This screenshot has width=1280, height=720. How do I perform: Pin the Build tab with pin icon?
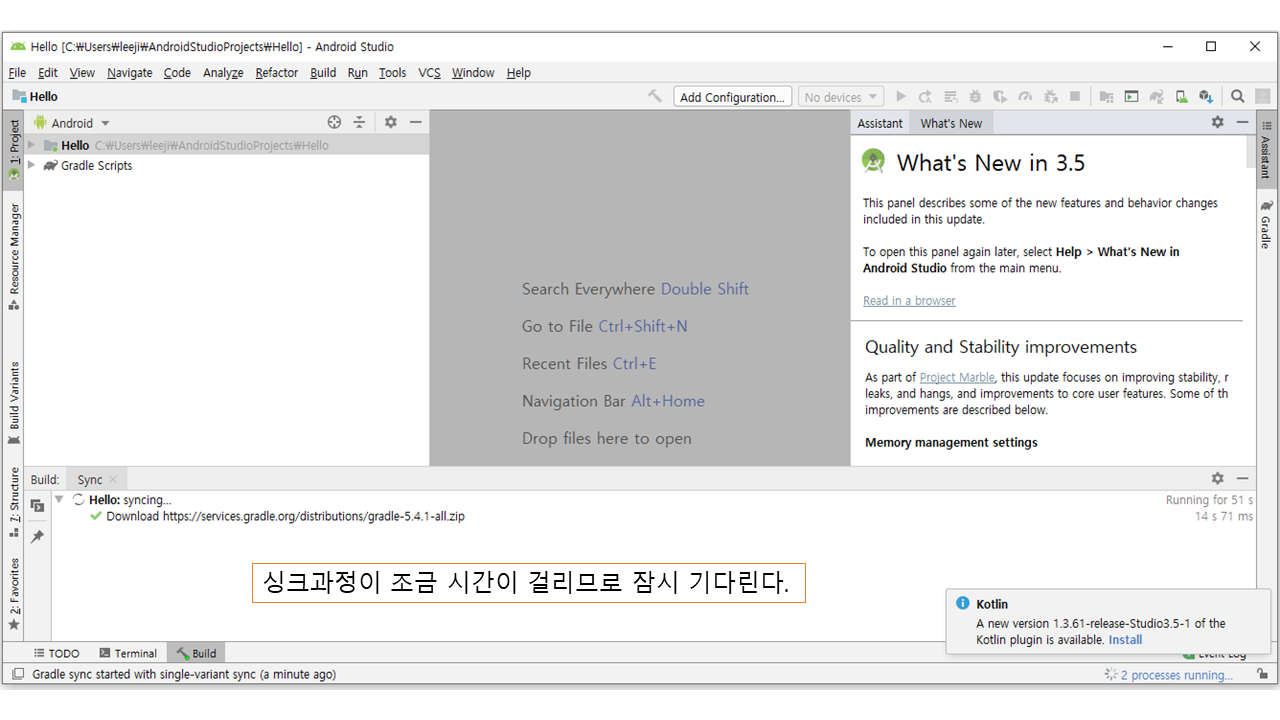click(37, 537)
